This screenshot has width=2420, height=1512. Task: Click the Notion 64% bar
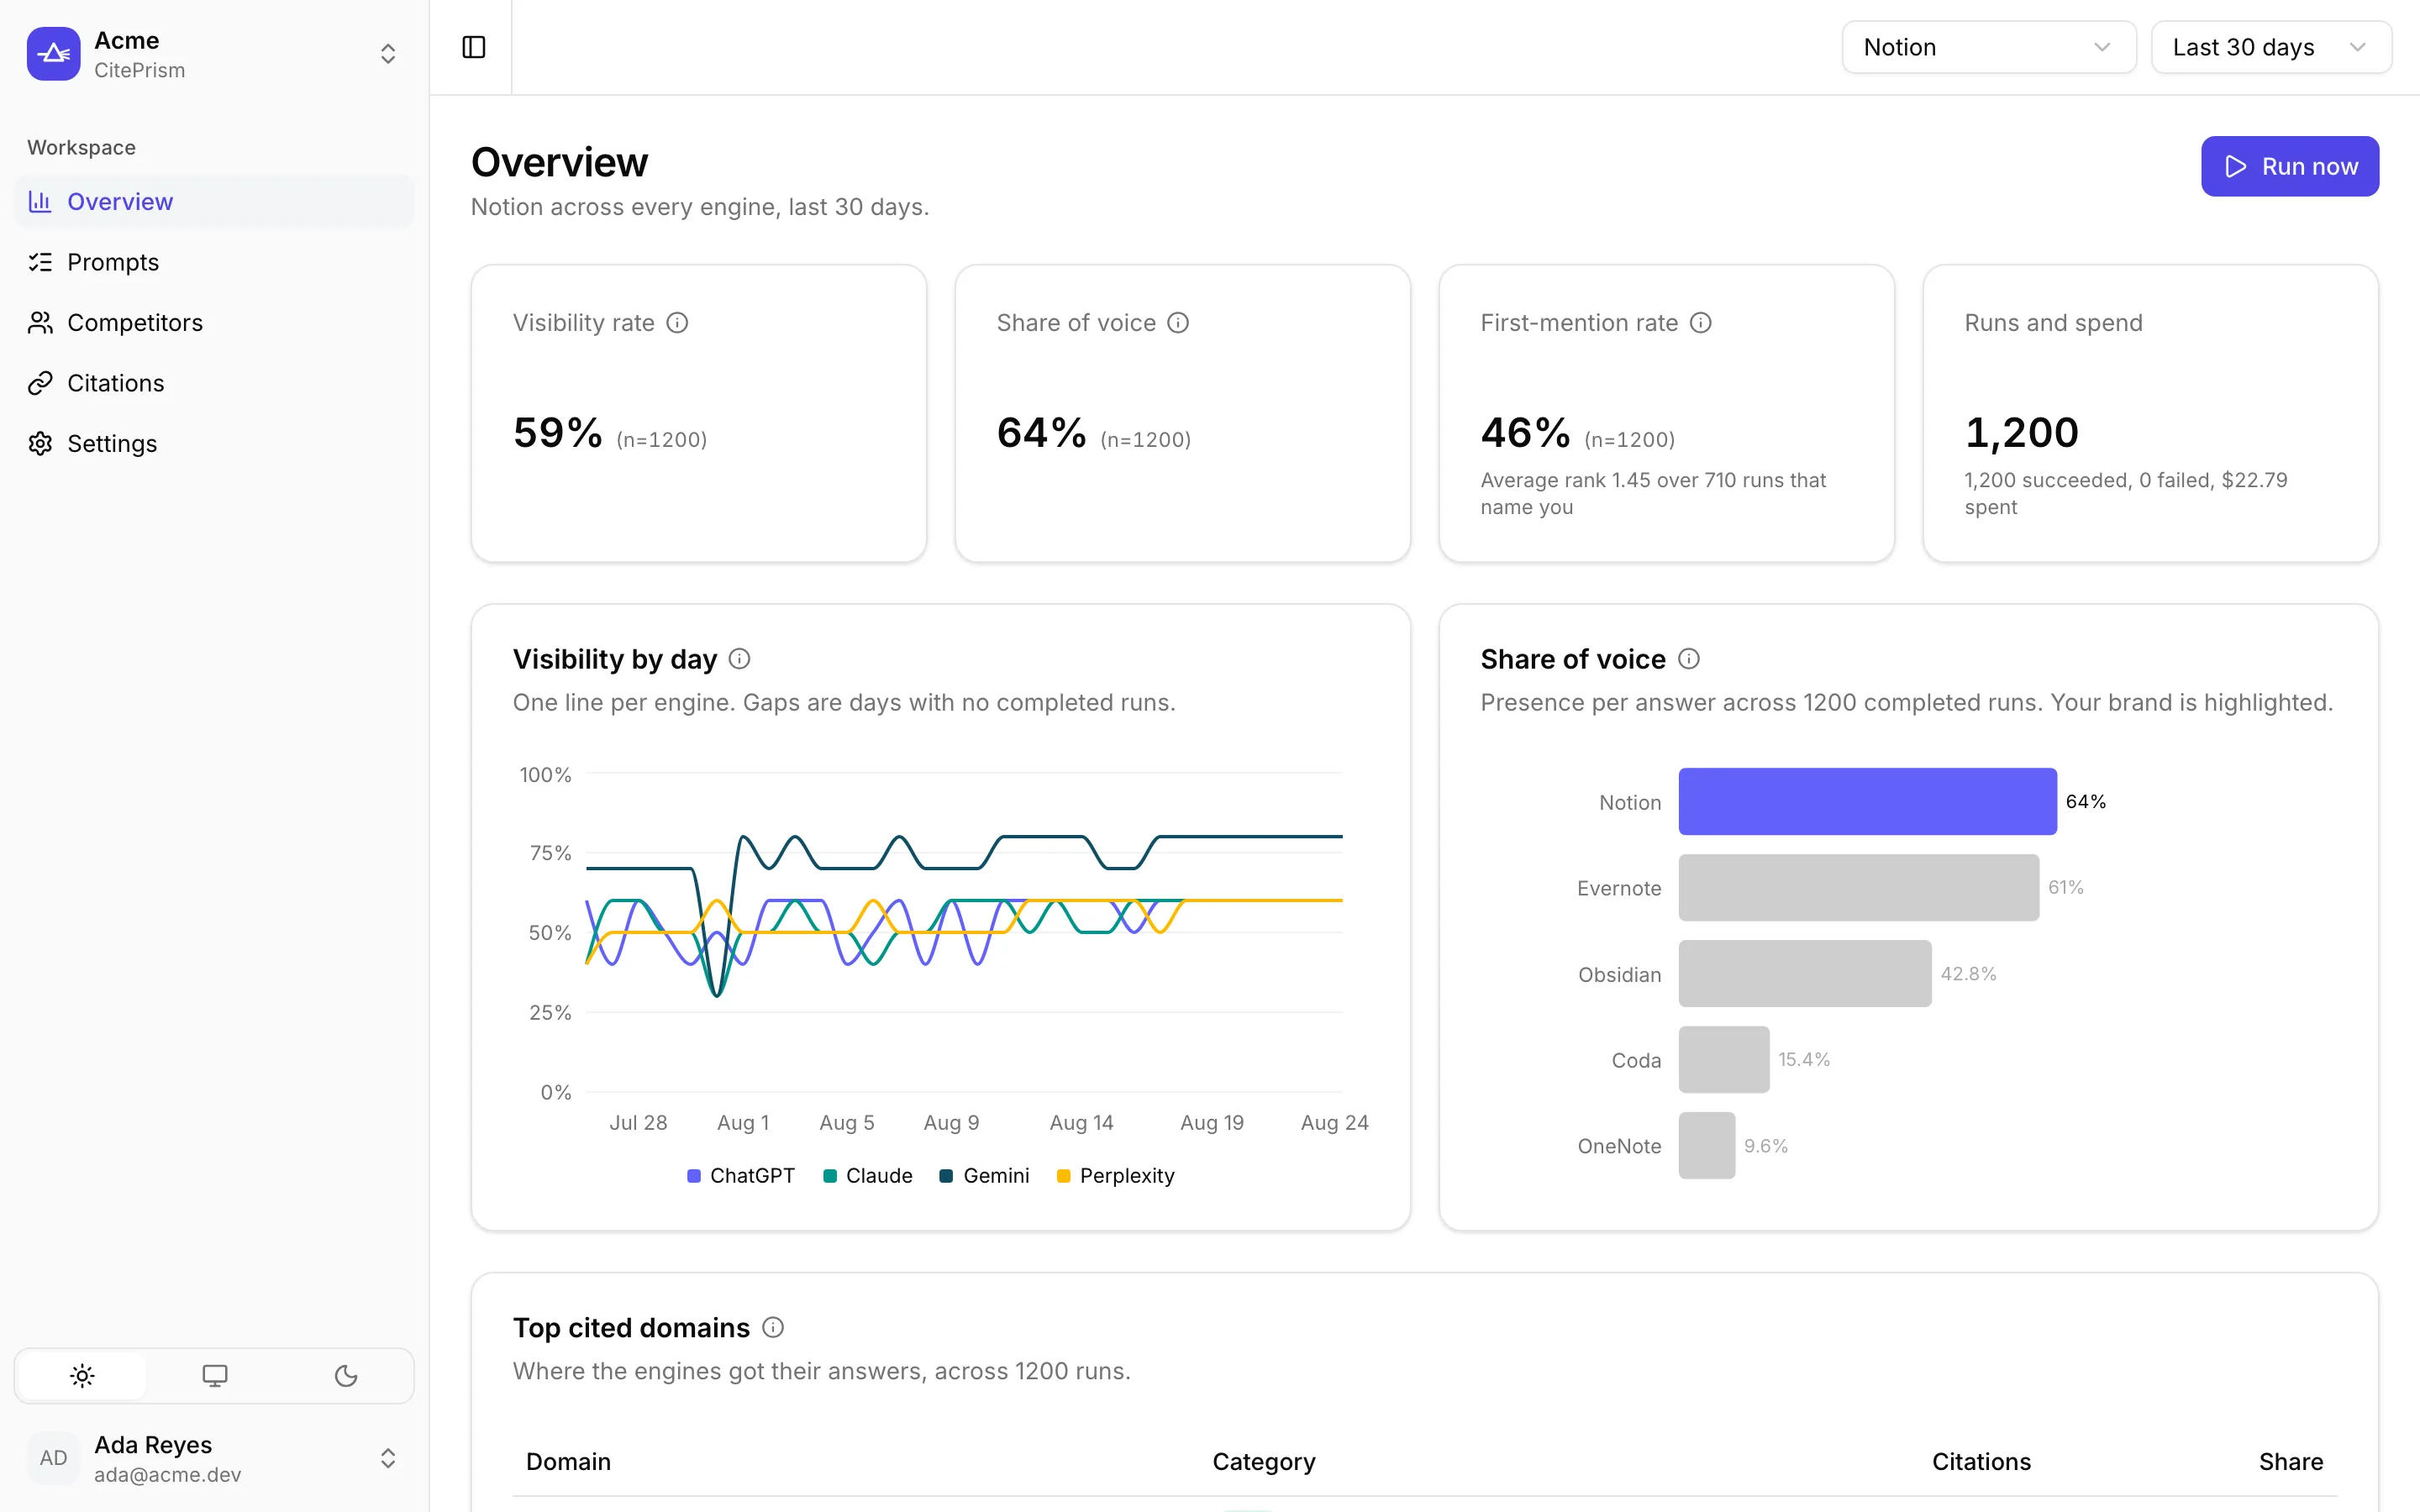[1867, 801]
